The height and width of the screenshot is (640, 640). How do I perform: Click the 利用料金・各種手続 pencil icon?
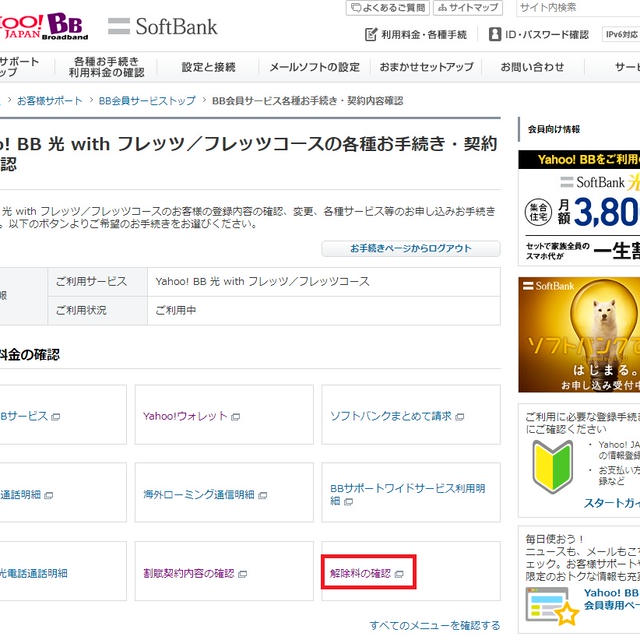(371, 35)
